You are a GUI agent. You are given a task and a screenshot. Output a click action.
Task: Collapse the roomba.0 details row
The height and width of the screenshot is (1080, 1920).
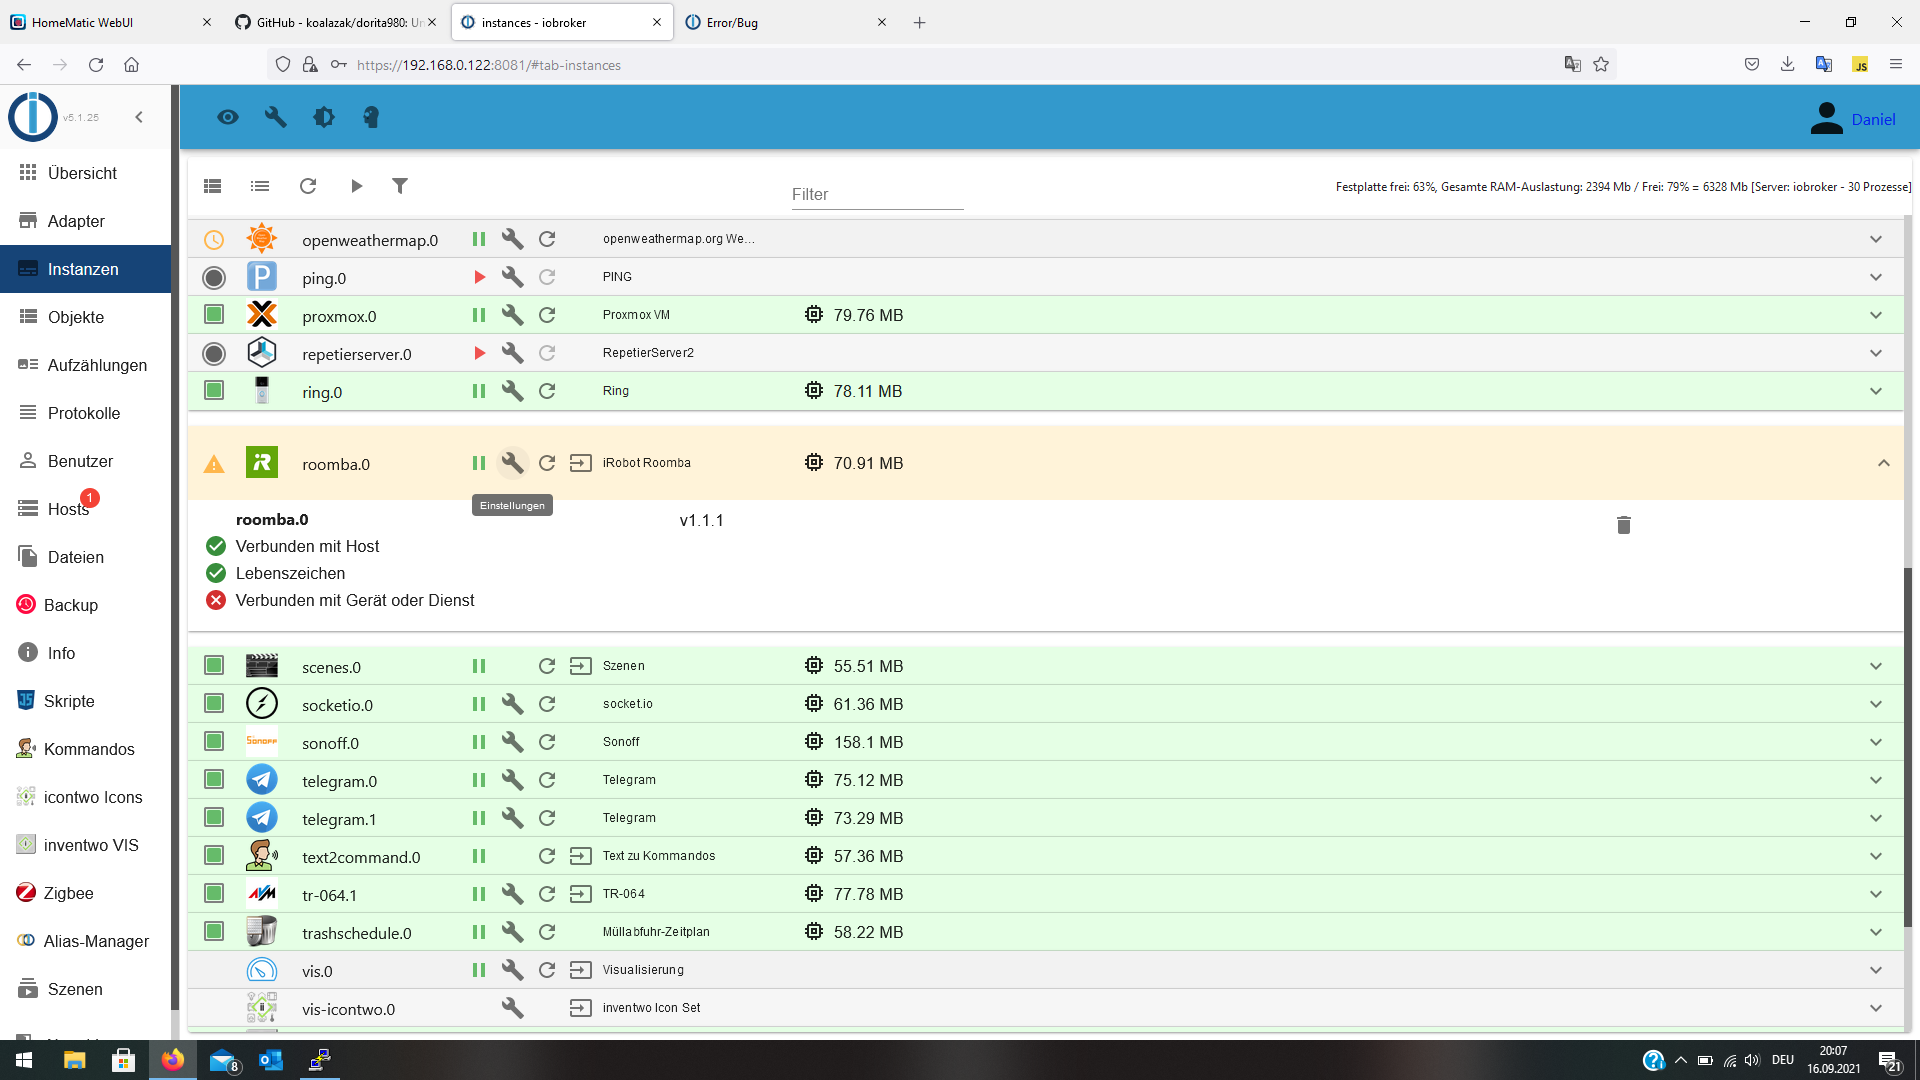1883,463
